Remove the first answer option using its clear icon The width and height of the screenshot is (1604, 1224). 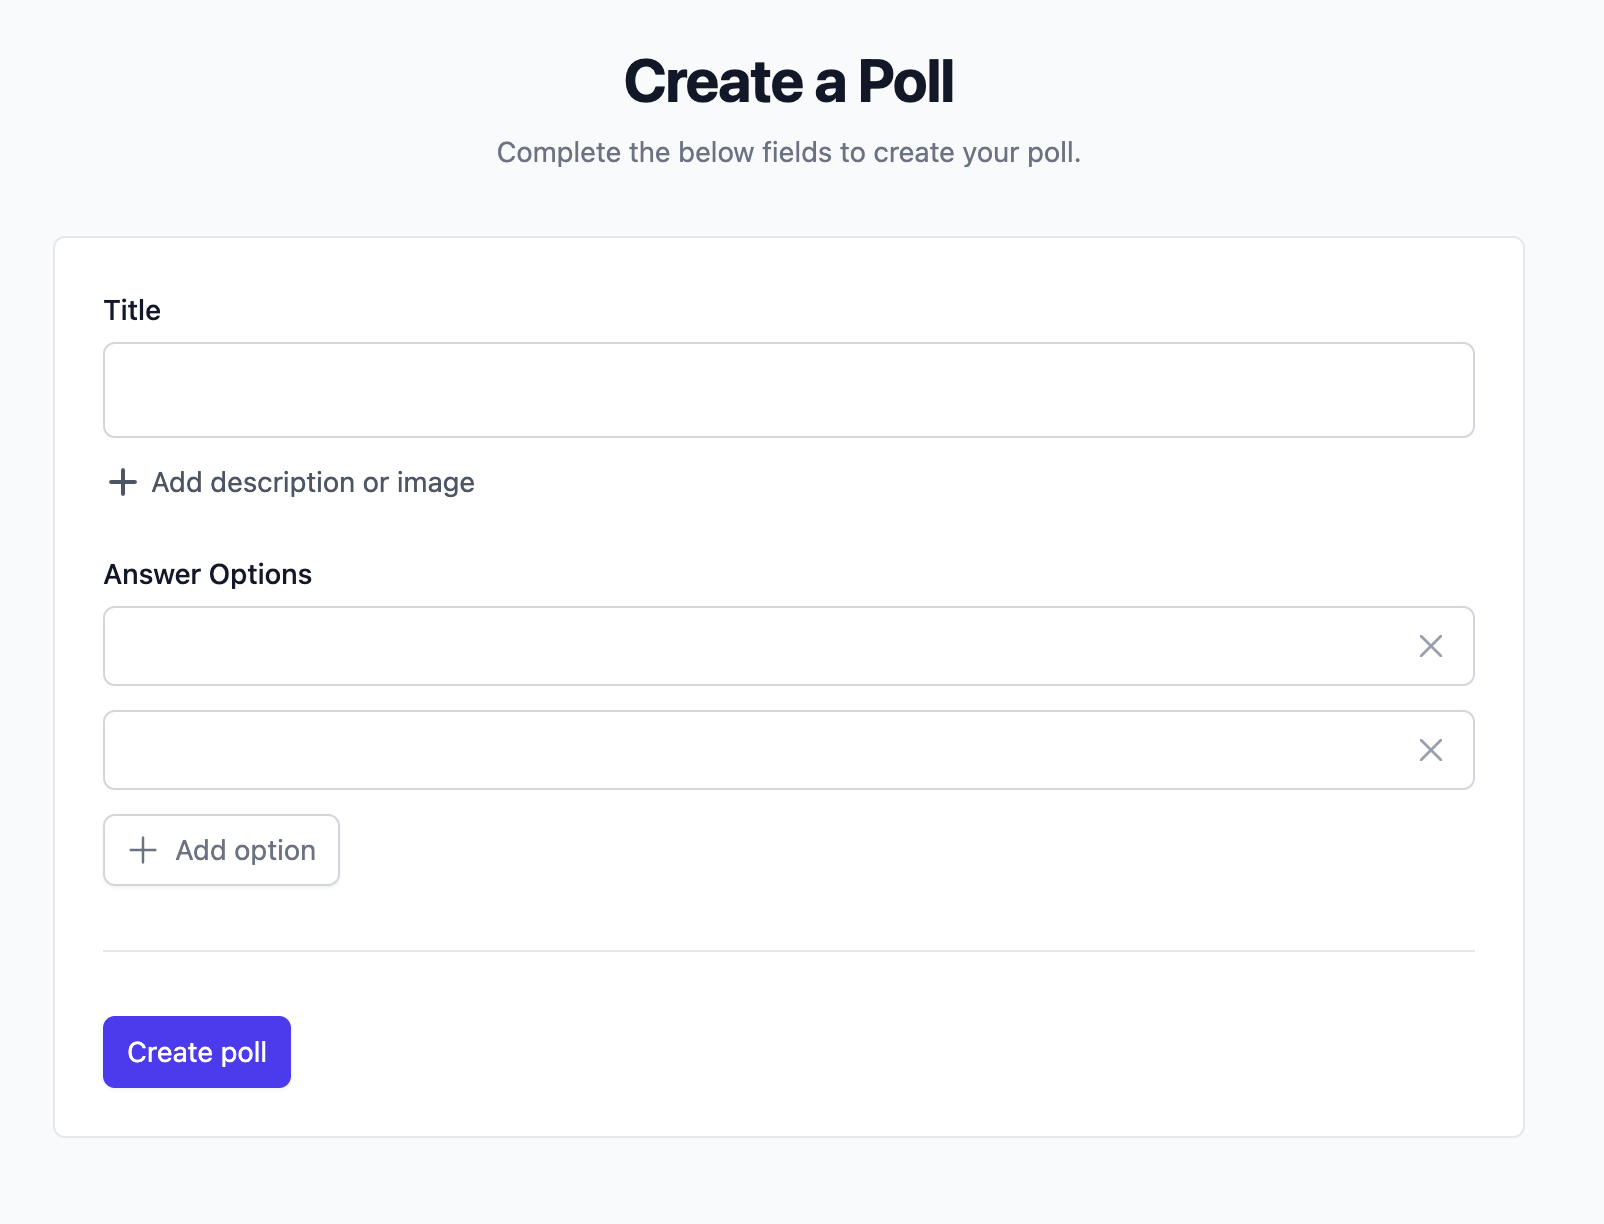(1431, 646)
